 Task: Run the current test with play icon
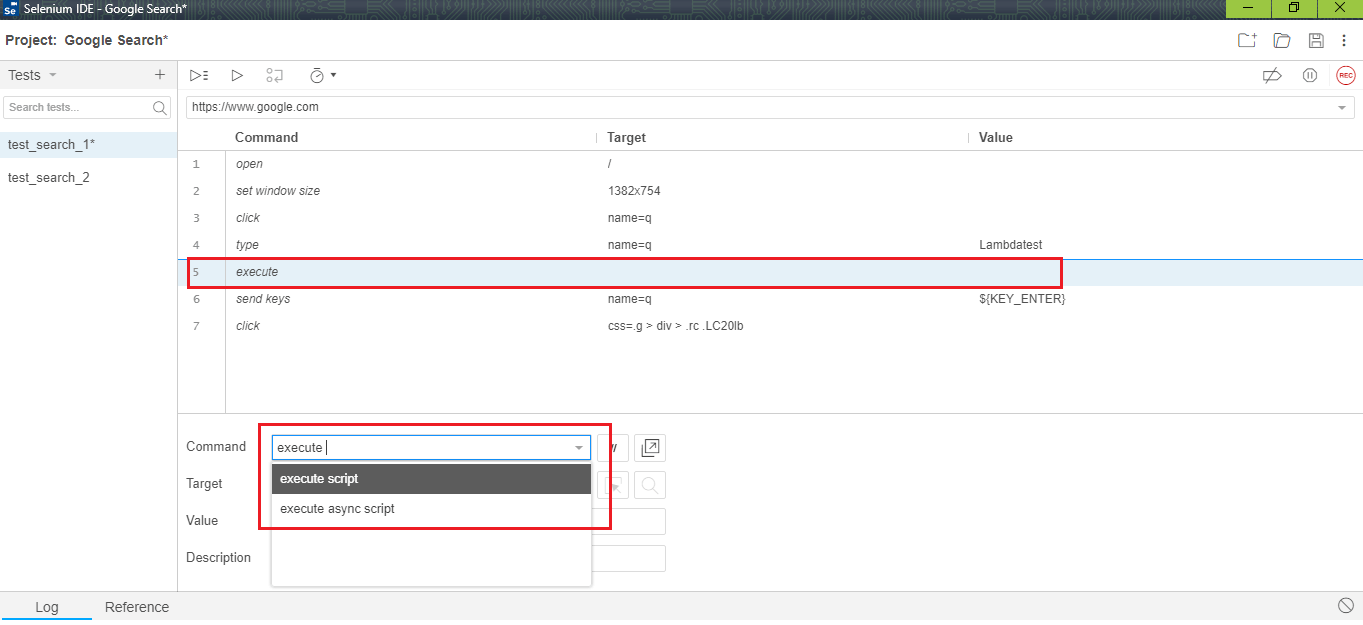[x=237, y=75]
